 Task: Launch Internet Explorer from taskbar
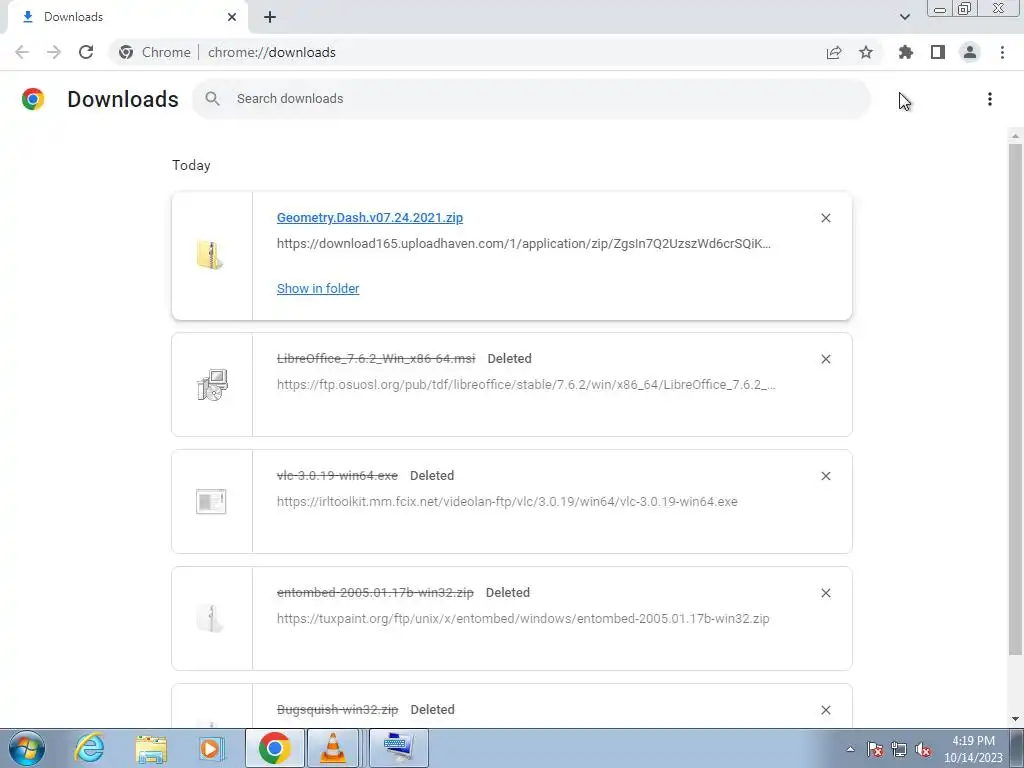tap(89, 748)
